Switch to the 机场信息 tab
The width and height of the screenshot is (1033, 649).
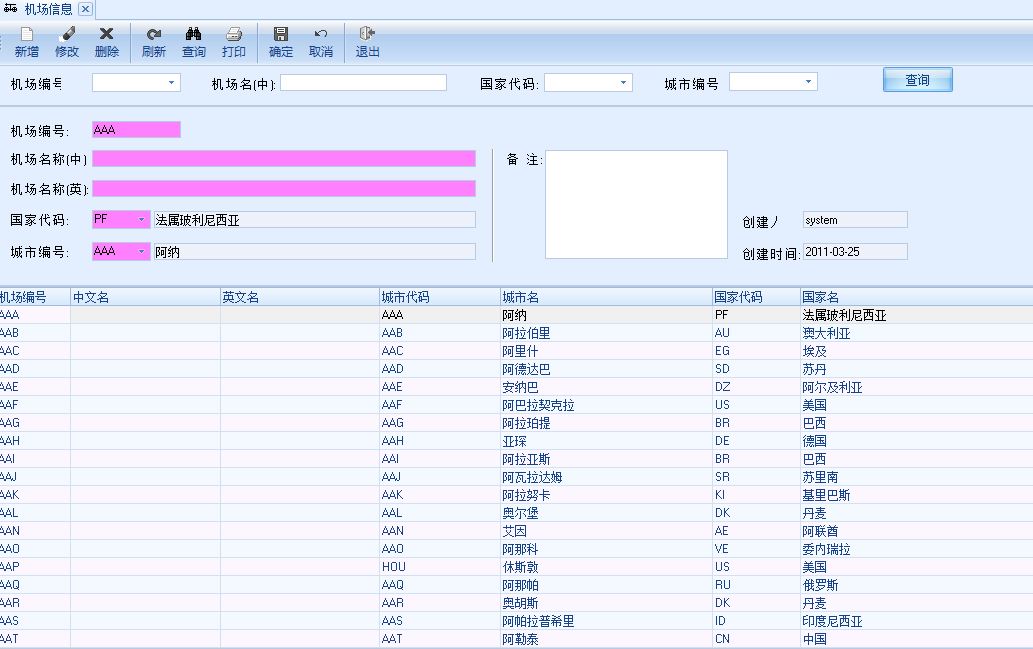(47, 9)
